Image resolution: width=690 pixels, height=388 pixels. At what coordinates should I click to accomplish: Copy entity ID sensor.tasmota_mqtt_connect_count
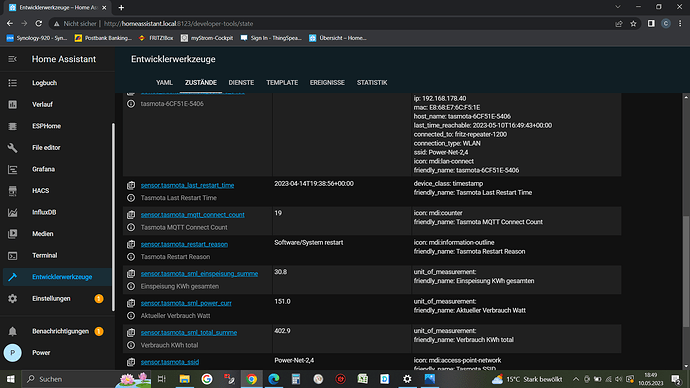click(x=131, y=215)
